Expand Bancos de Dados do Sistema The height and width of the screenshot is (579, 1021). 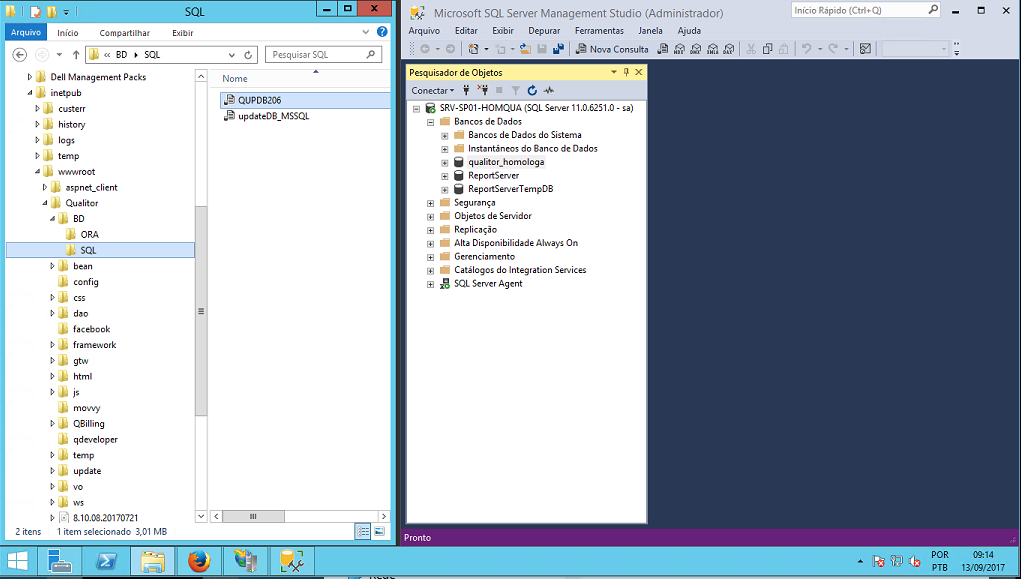[x=445, y=135]
